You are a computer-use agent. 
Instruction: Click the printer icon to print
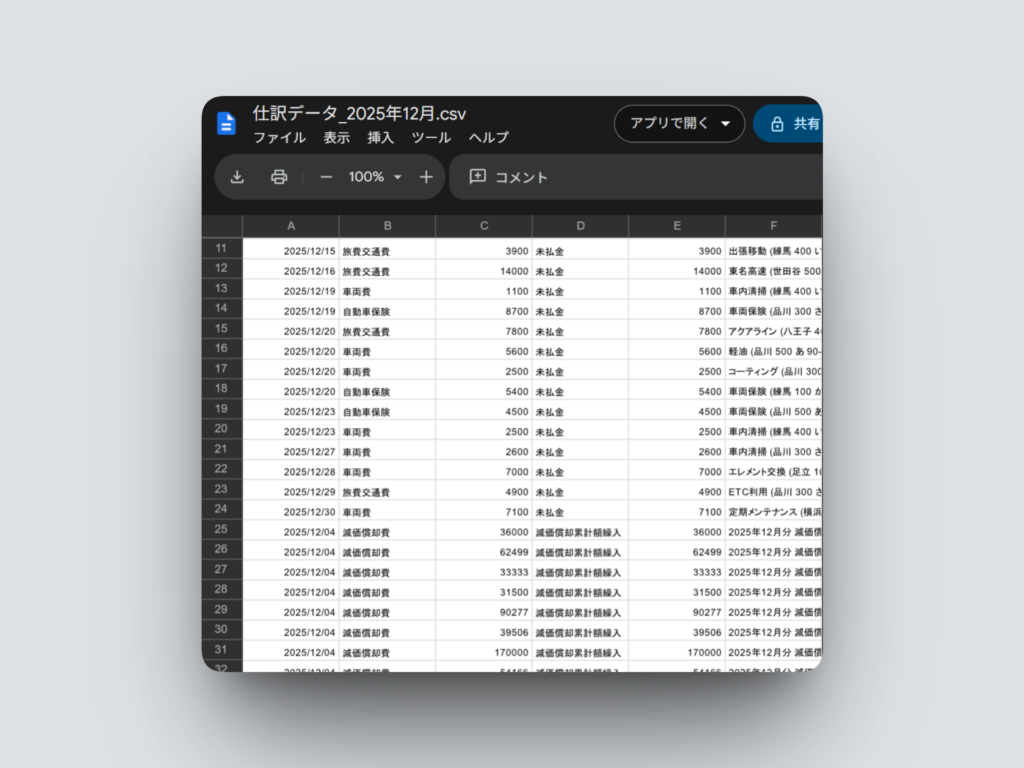(279, 177)
